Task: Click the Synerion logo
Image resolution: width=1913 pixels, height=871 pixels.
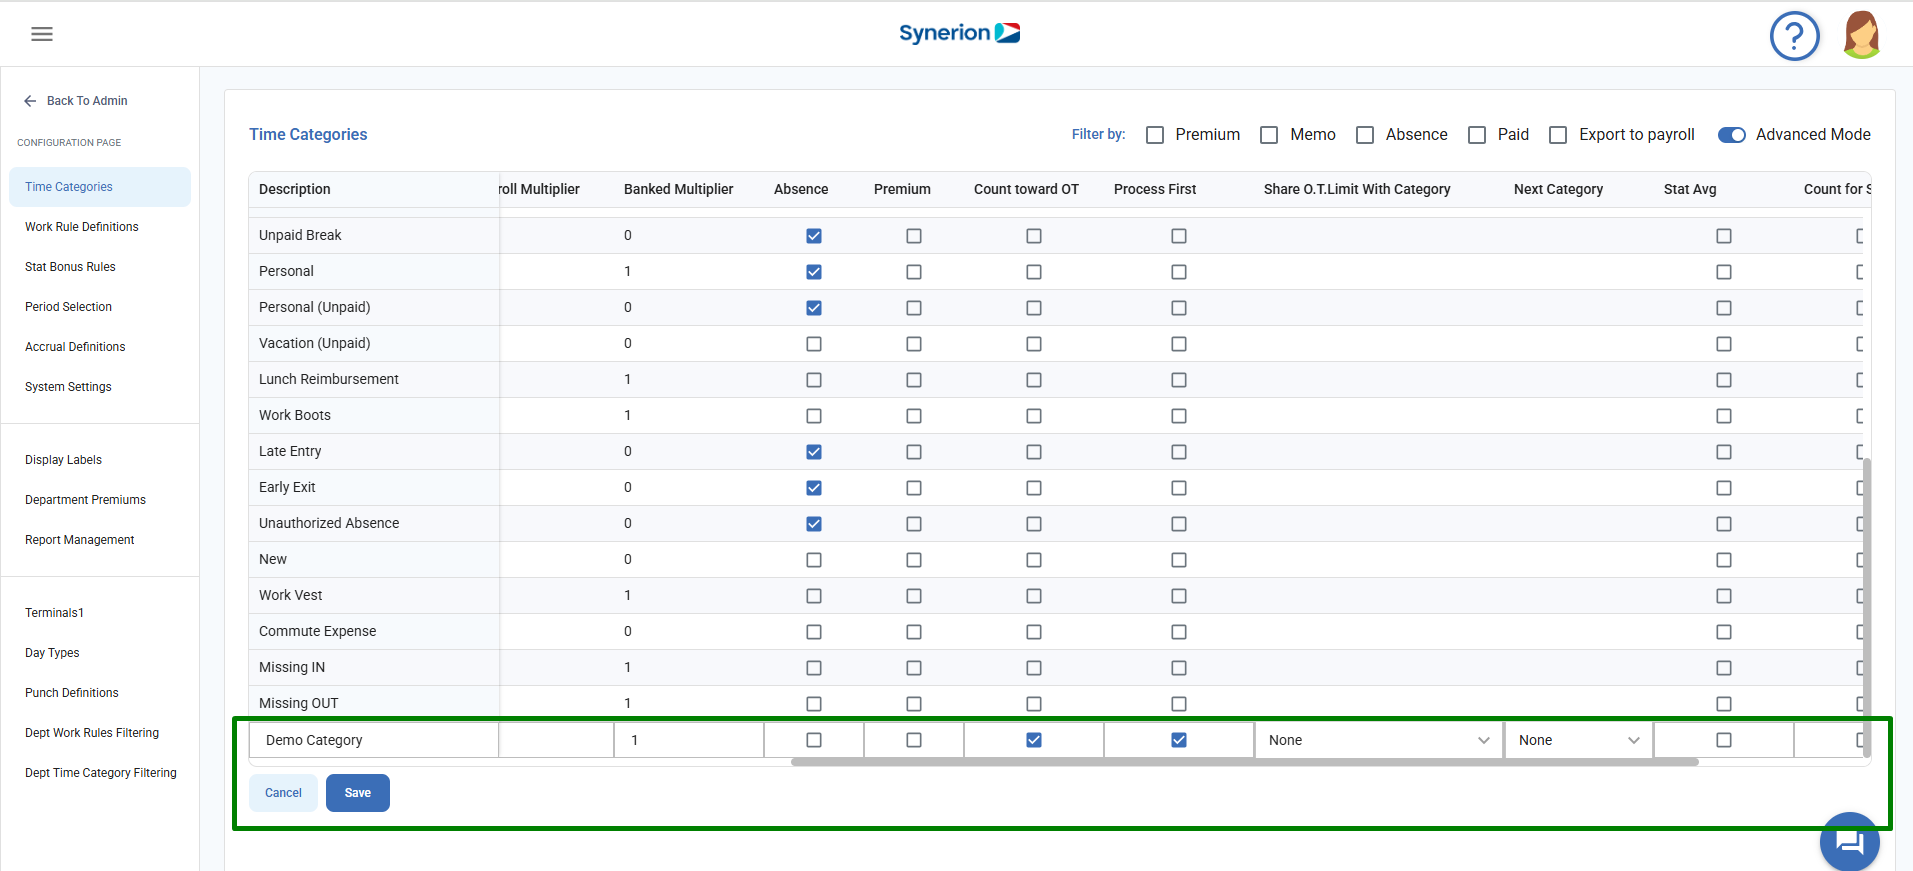Action: pyautogui.click(x=959, y=33)
